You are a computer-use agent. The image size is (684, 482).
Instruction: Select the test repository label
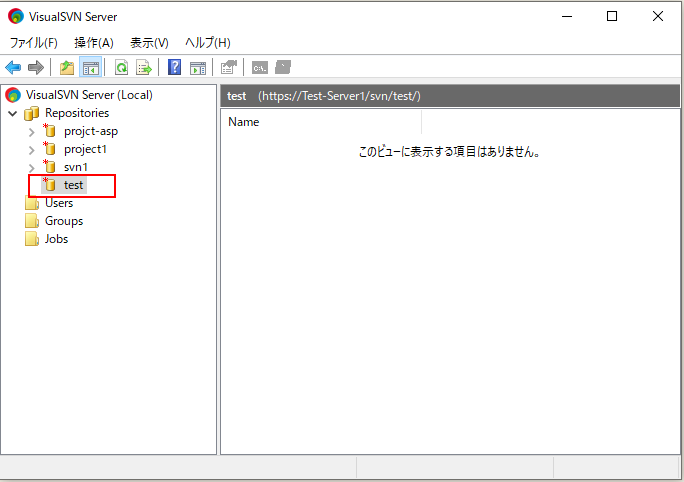(73, 185)
